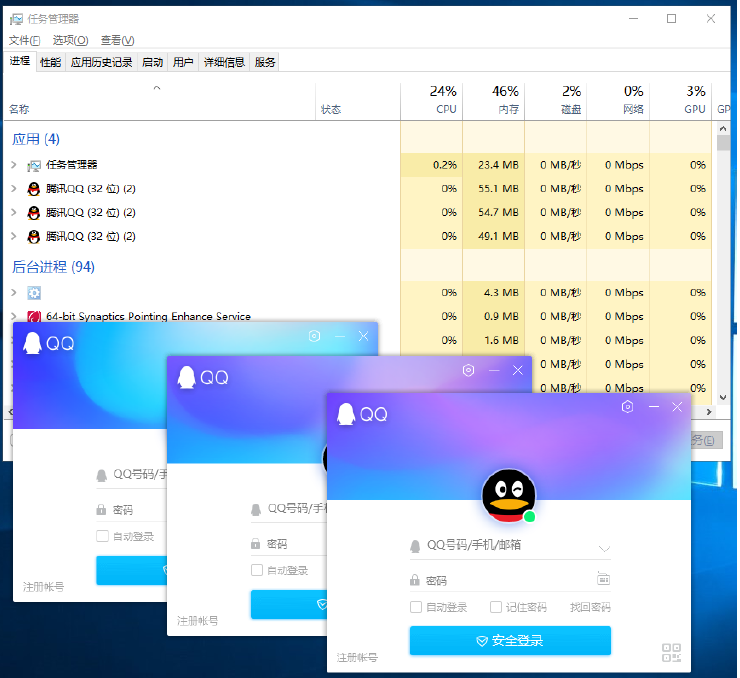Open settings gear in back QQ window

point(314,336)
